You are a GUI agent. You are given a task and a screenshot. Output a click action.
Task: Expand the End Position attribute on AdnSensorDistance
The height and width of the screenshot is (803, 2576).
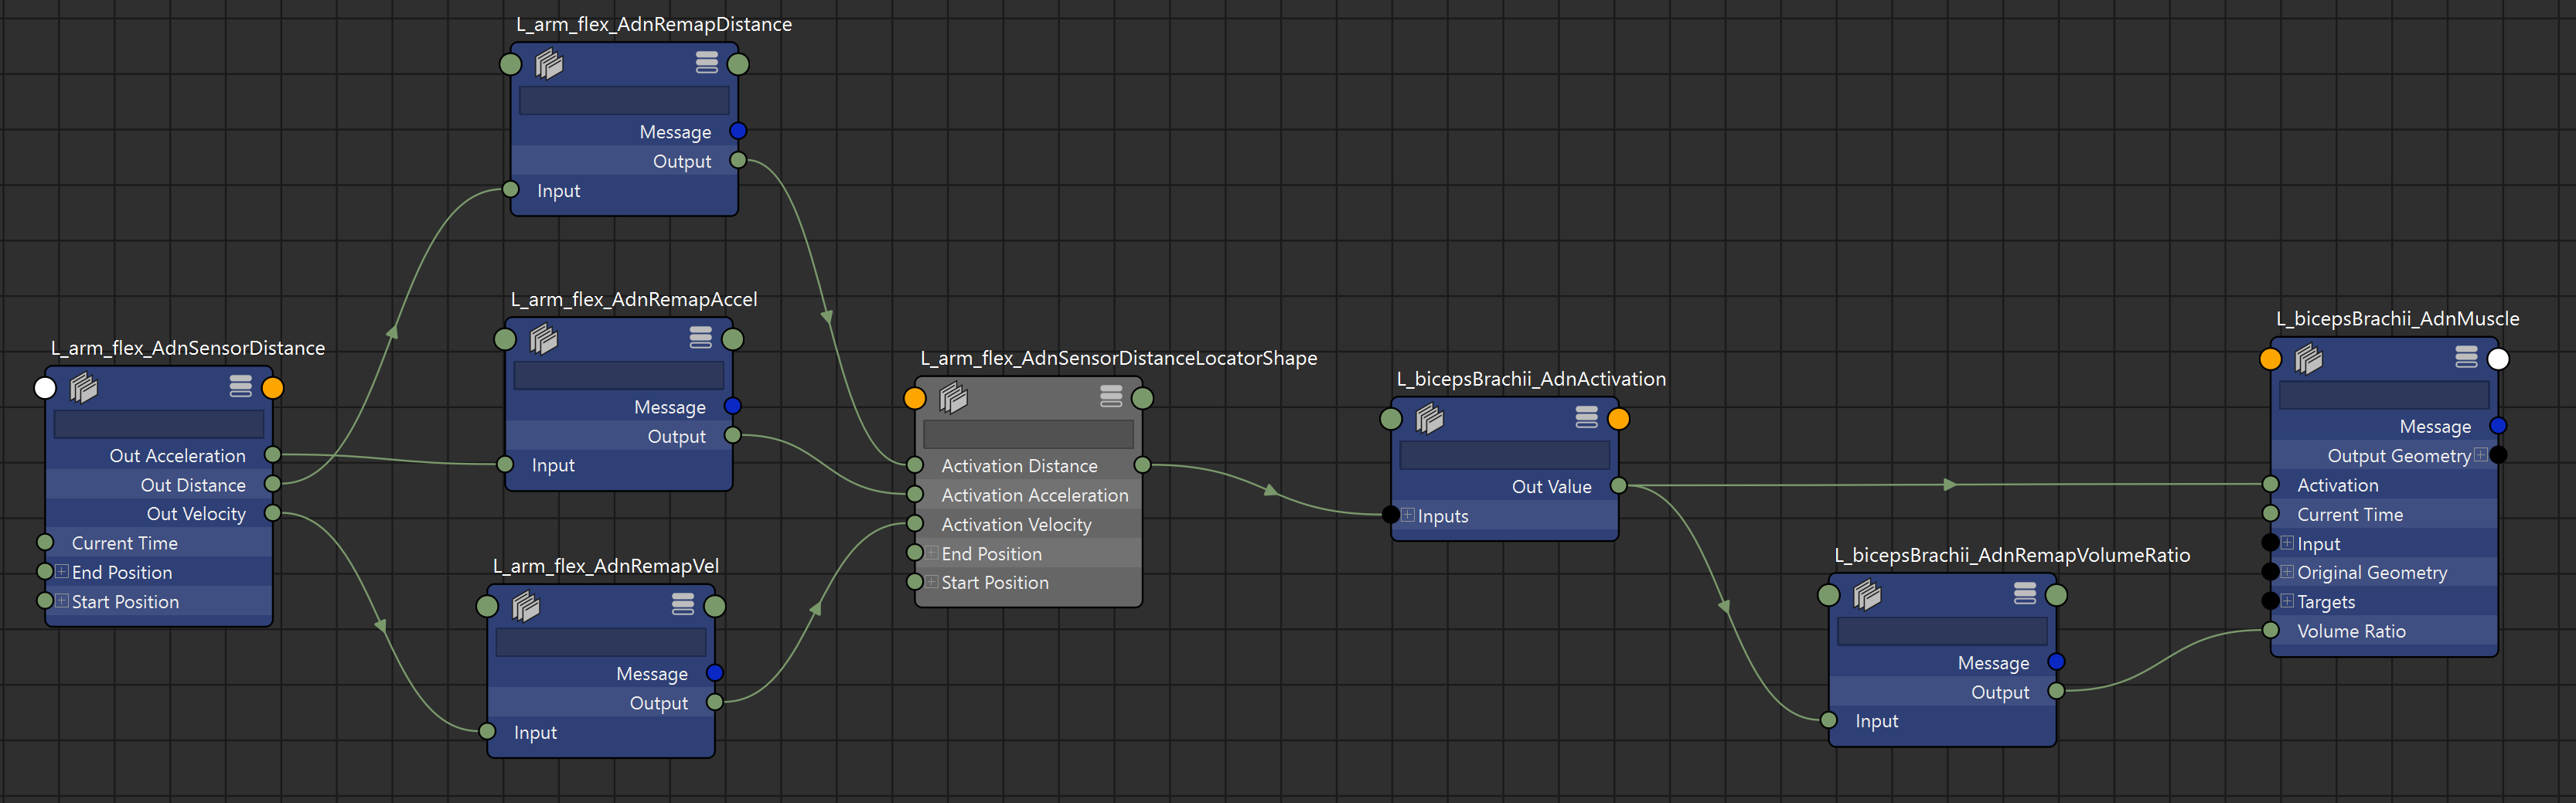pos(62,572)
